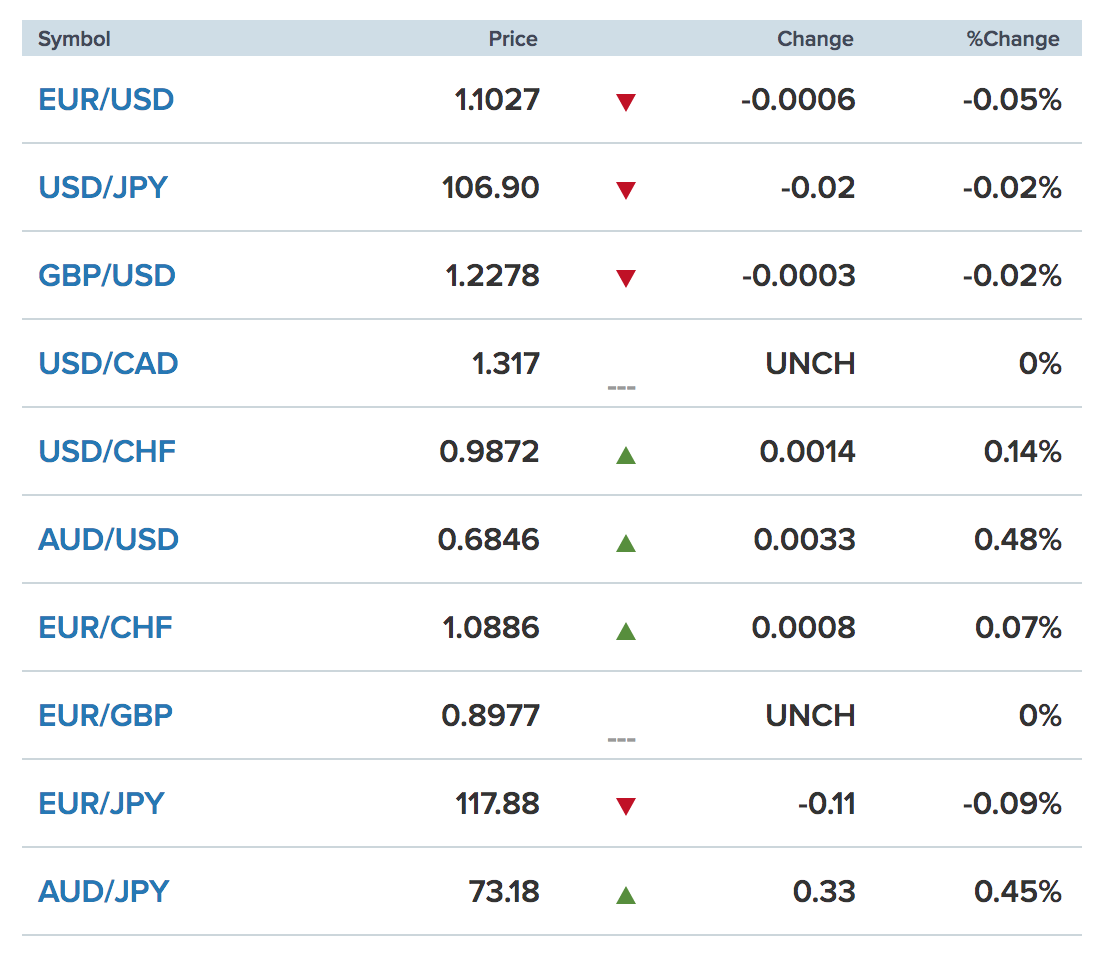
Task: Click the 73.18 price for AUD/JPY
Action: (x=504, y=892)
